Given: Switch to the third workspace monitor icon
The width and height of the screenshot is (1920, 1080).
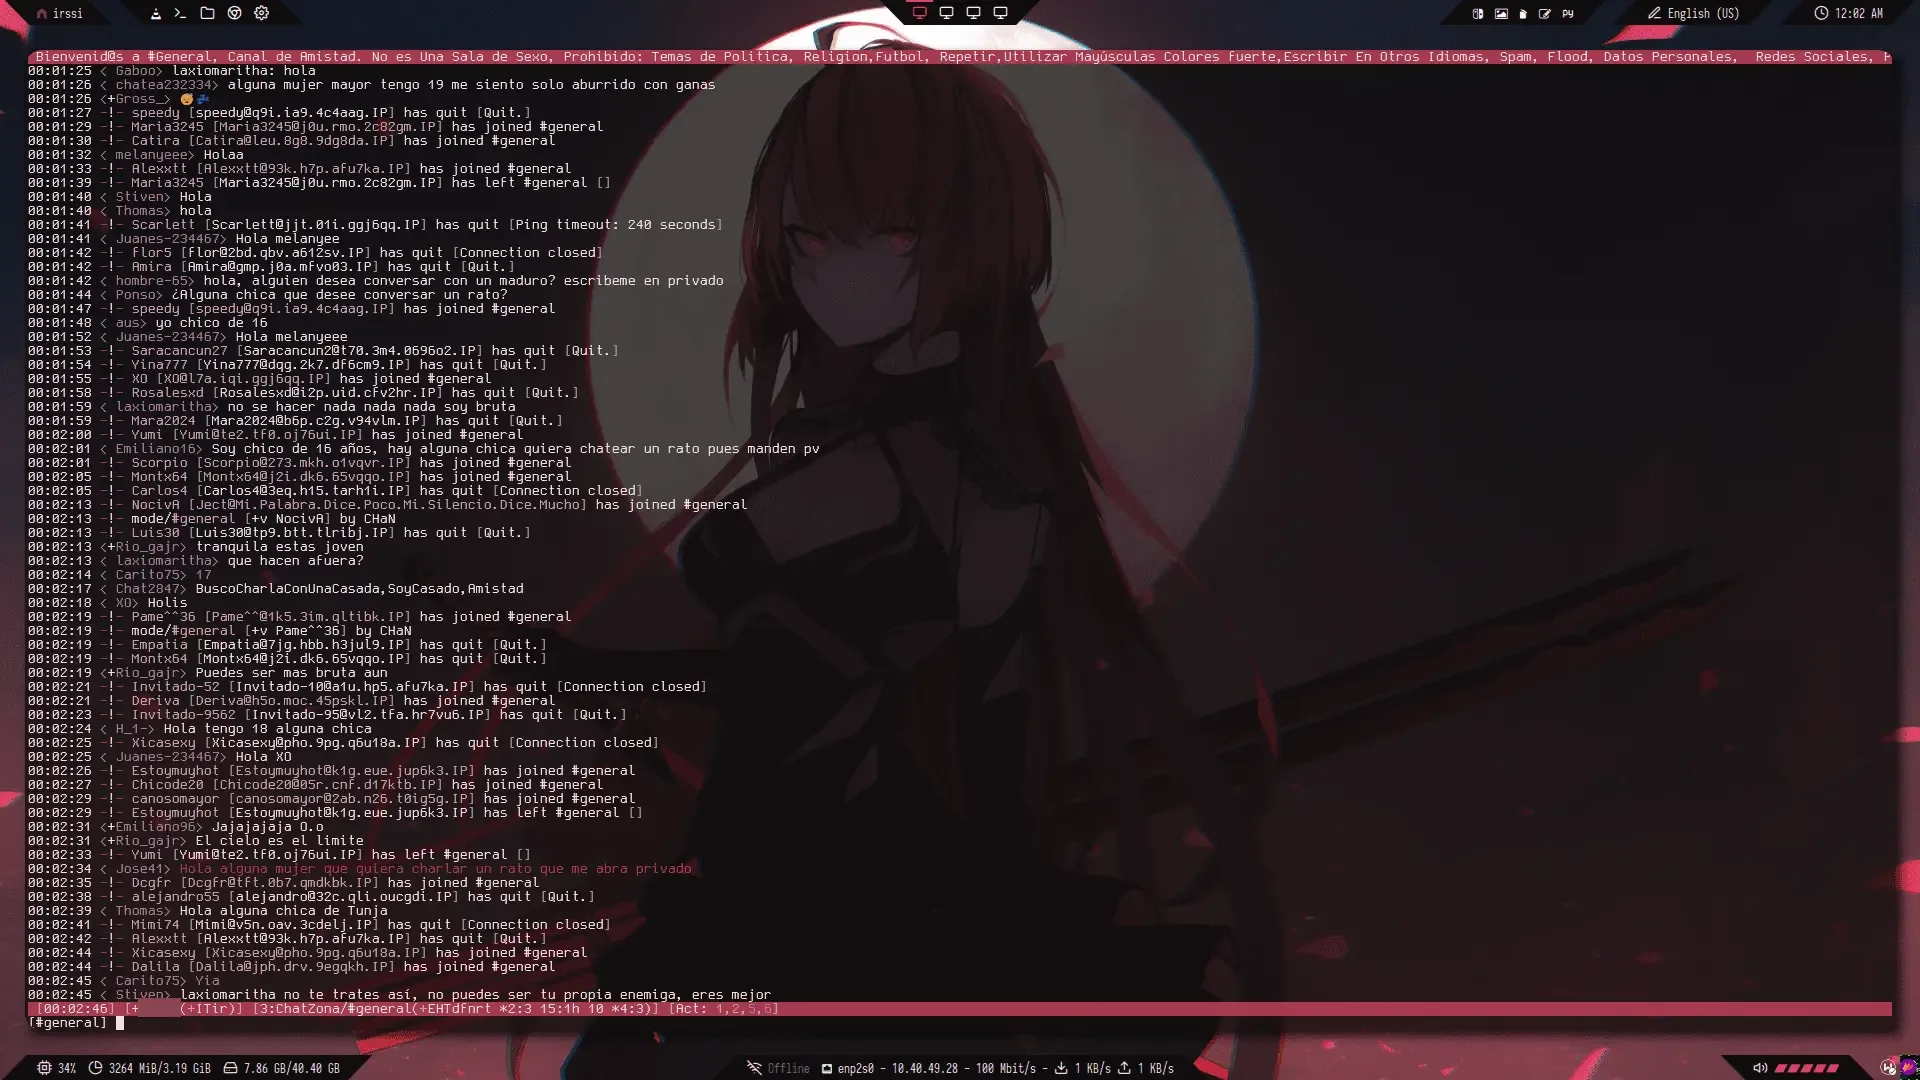Looking at the screenshot, I should tap(973, 13).
